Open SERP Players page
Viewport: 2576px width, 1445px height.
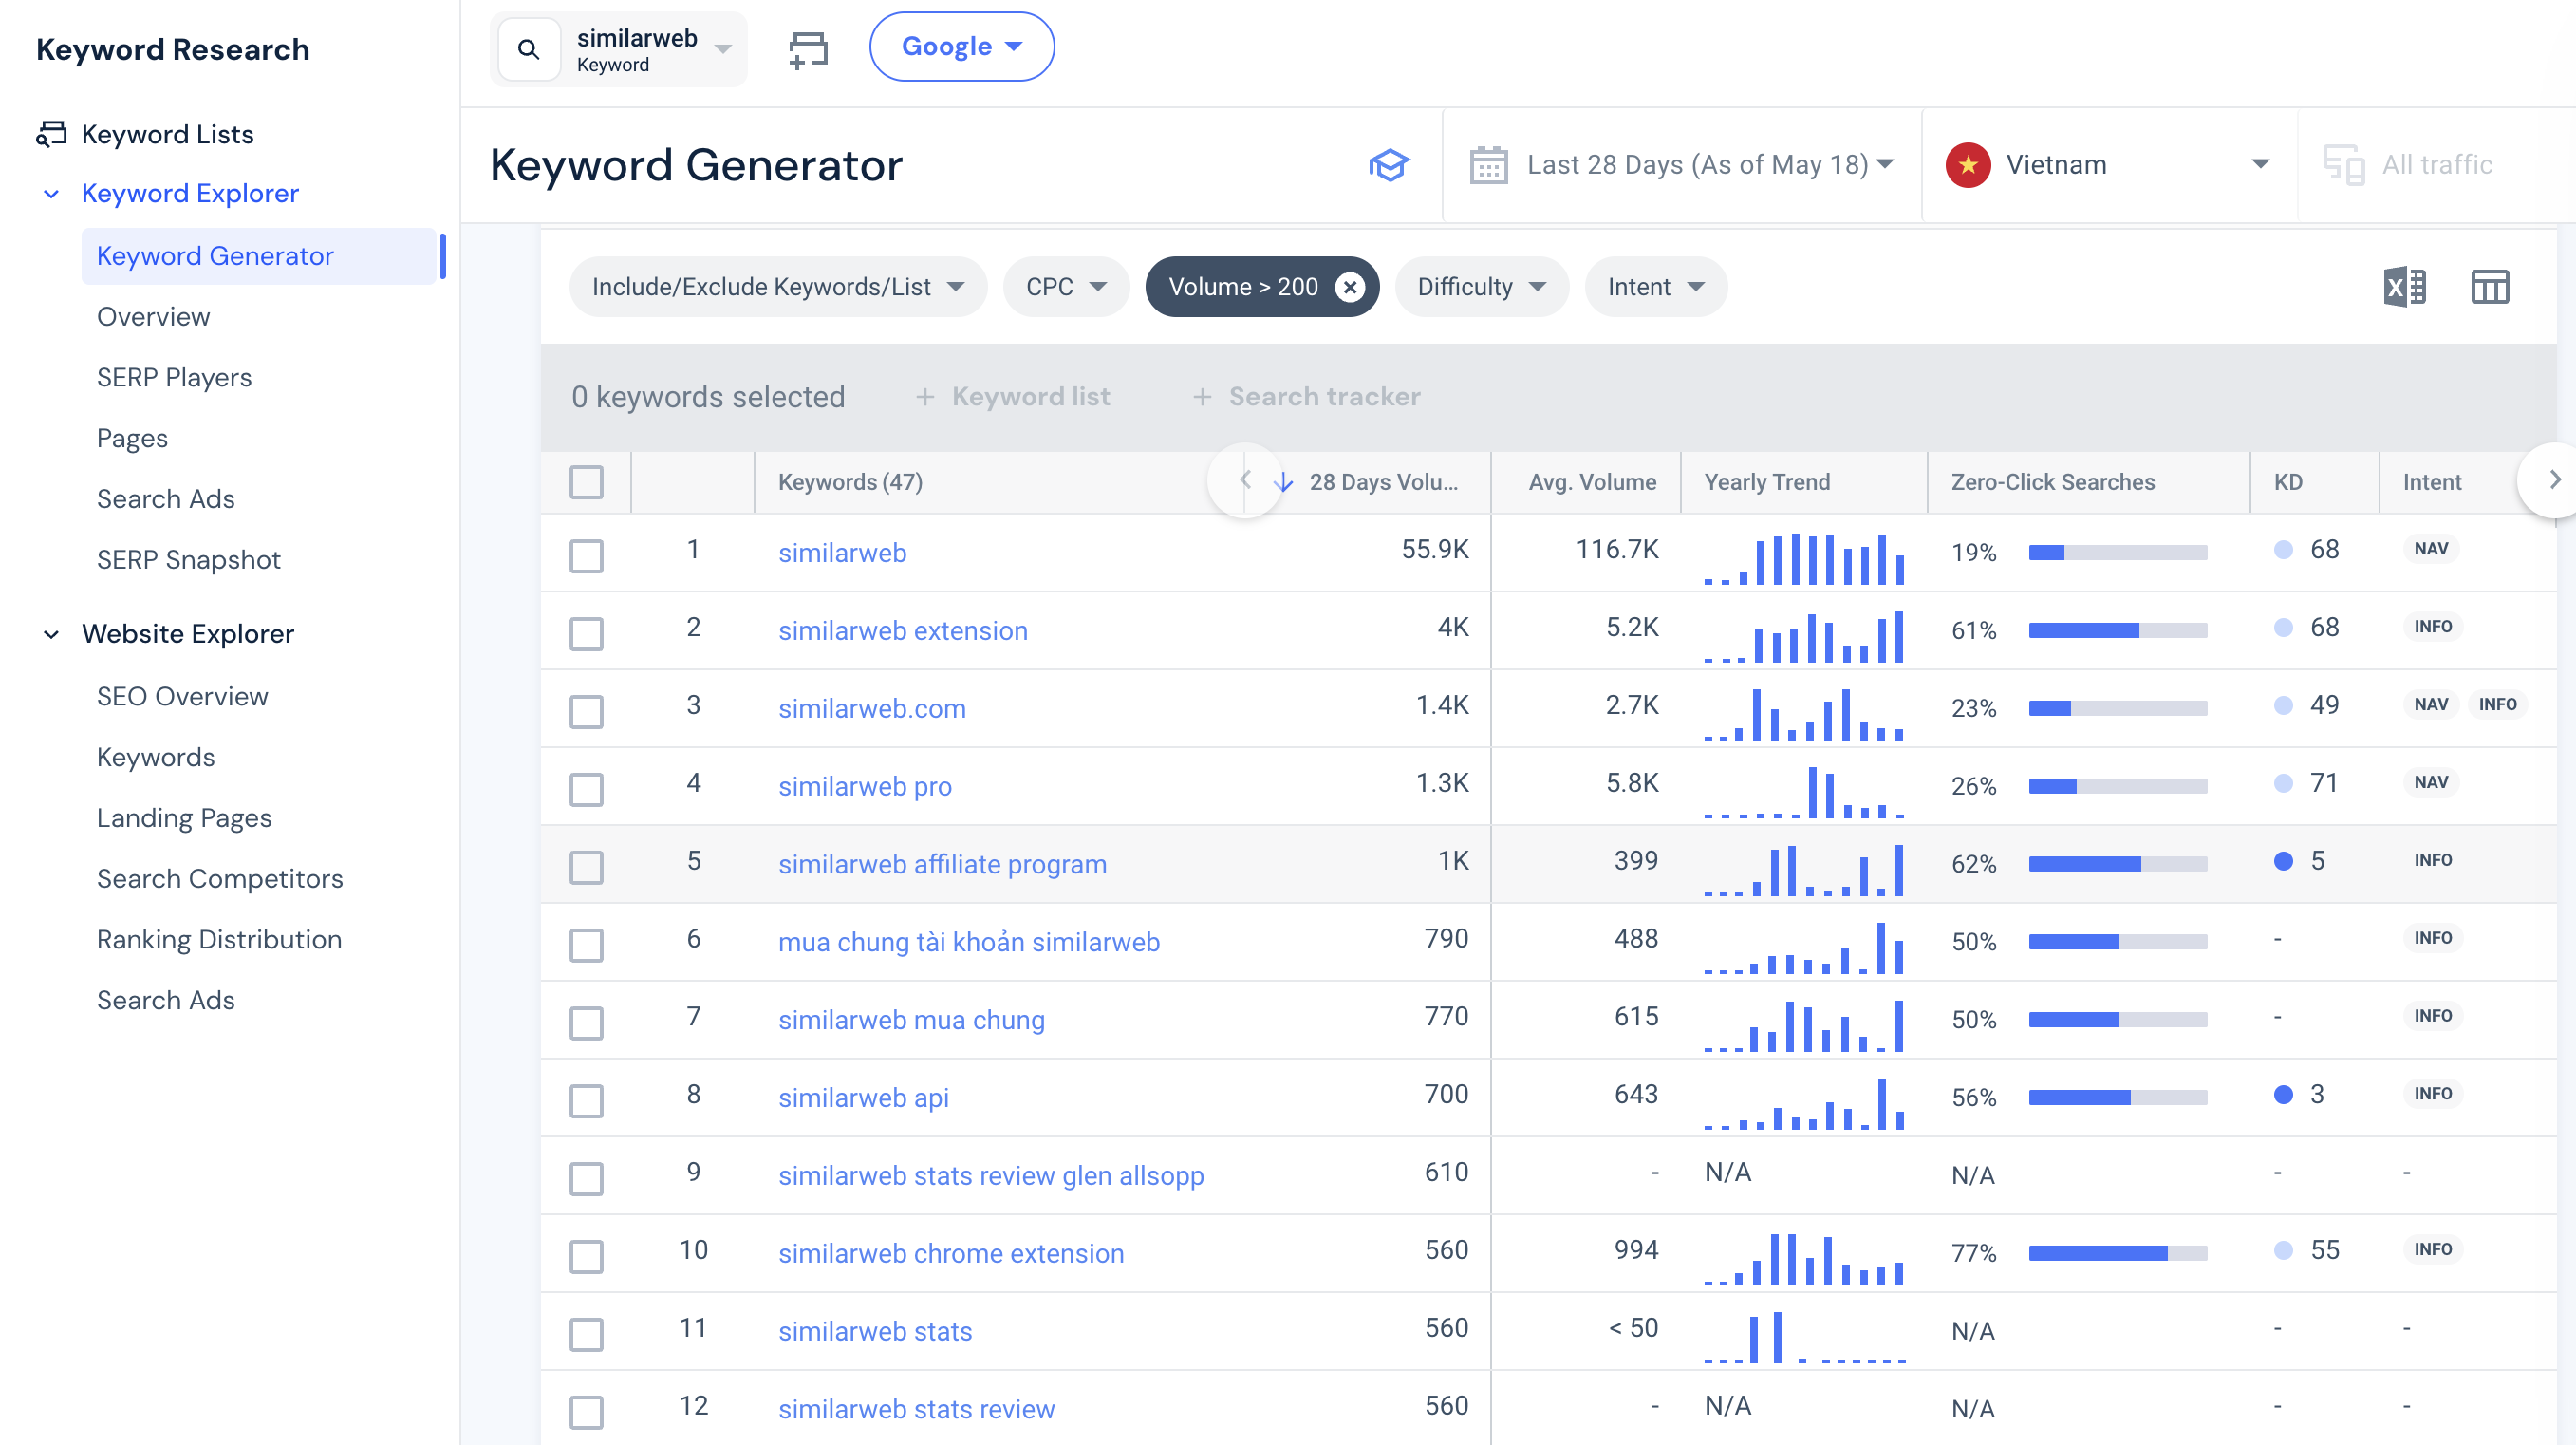(x=174, y=378)
